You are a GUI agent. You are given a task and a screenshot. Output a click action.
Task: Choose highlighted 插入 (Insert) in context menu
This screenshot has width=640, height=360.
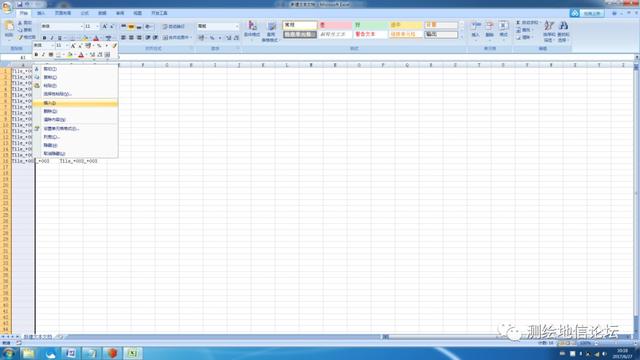[75, 103]
